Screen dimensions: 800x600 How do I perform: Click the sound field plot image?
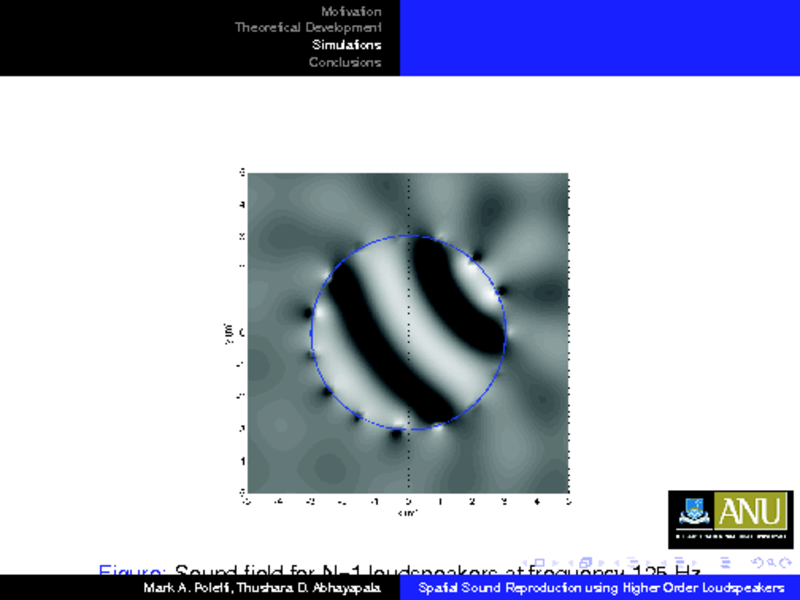coord(407,333)
